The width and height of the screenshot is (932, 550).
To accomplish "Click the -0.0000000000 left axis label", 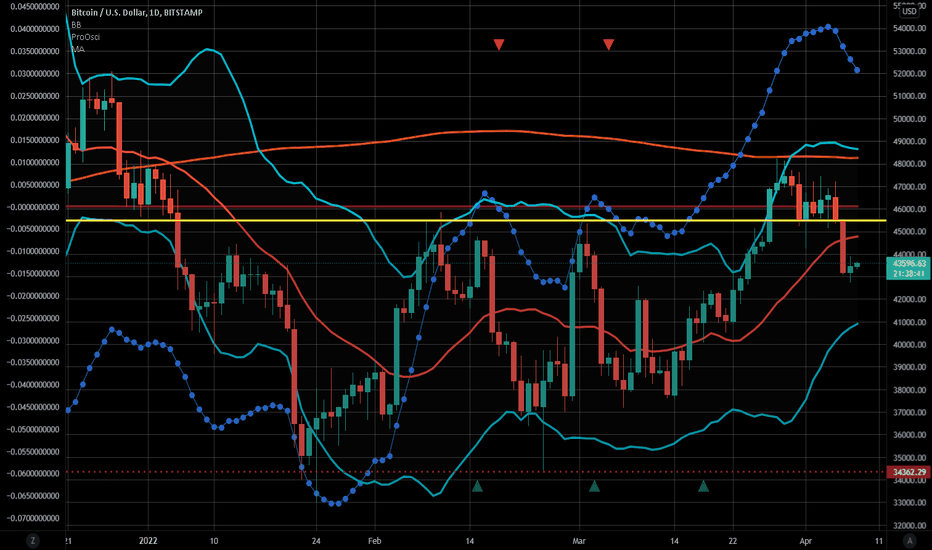I will point(33,207).
